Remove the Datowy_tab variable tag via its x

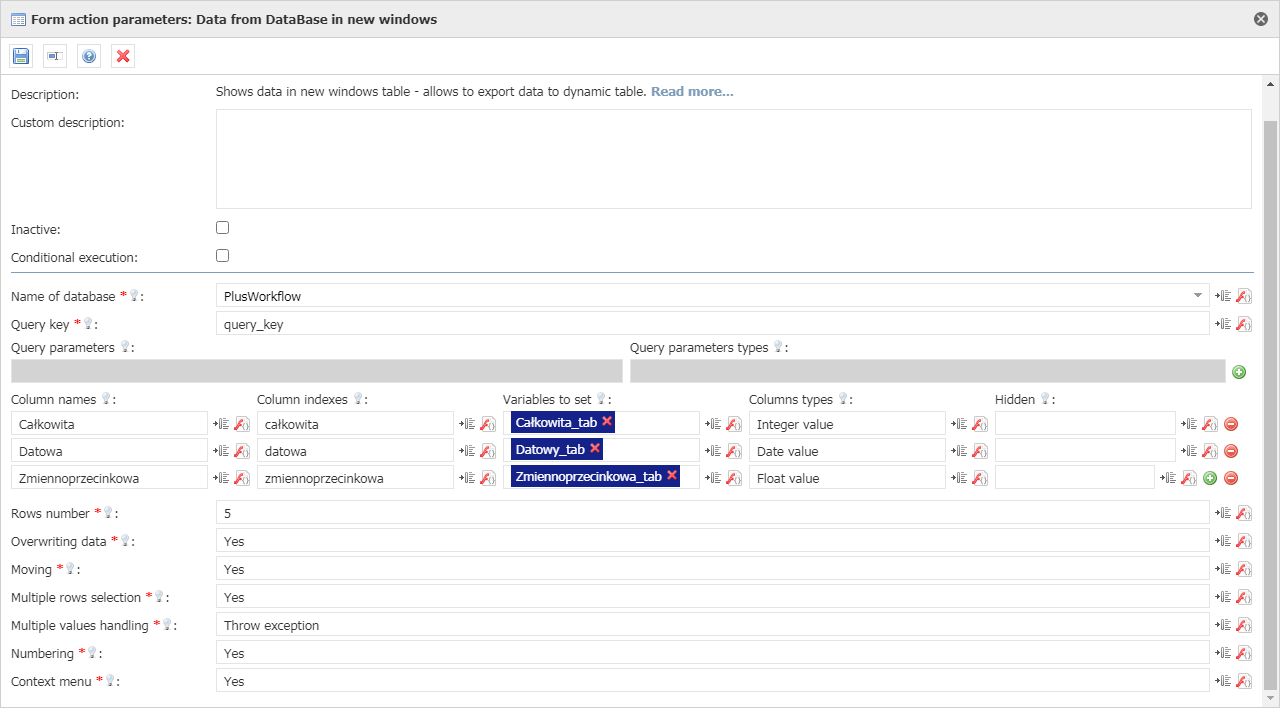pos(595,449)
